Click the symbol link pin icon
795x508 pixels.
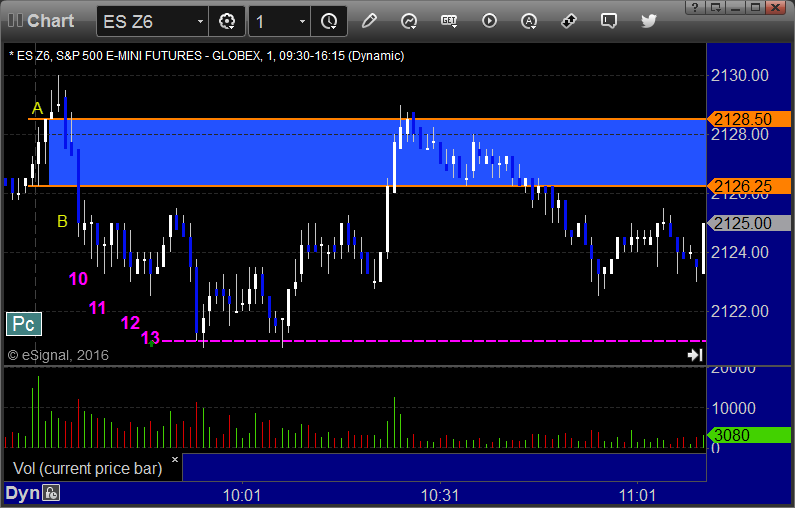point(569,21)
